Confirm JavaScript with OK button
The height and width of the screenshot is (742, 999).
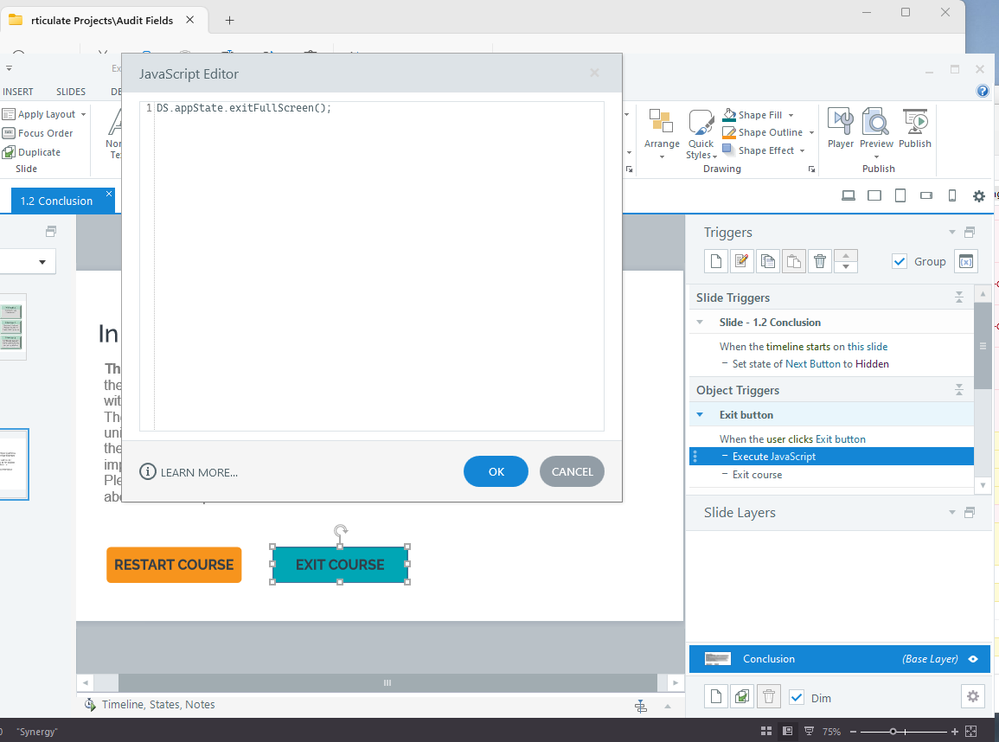tap(495, 472)
